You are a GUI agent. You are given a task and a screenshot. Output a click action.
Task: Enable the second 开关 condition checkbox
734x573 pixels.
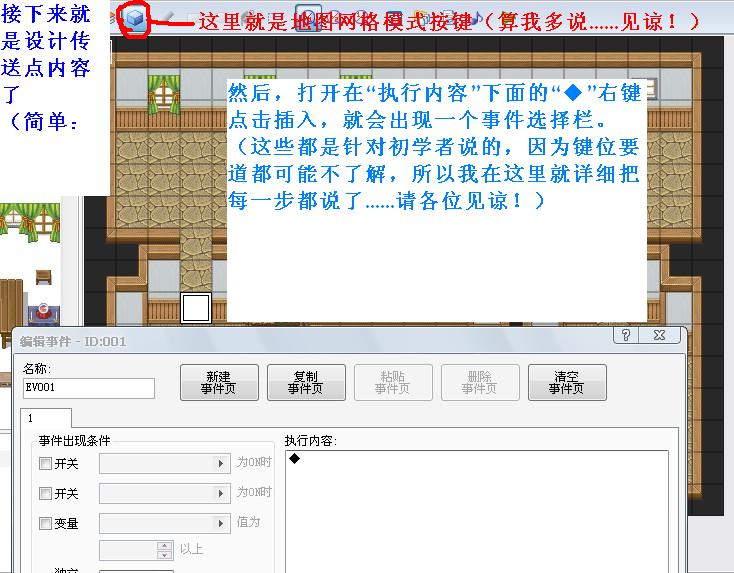coord(45,493)
